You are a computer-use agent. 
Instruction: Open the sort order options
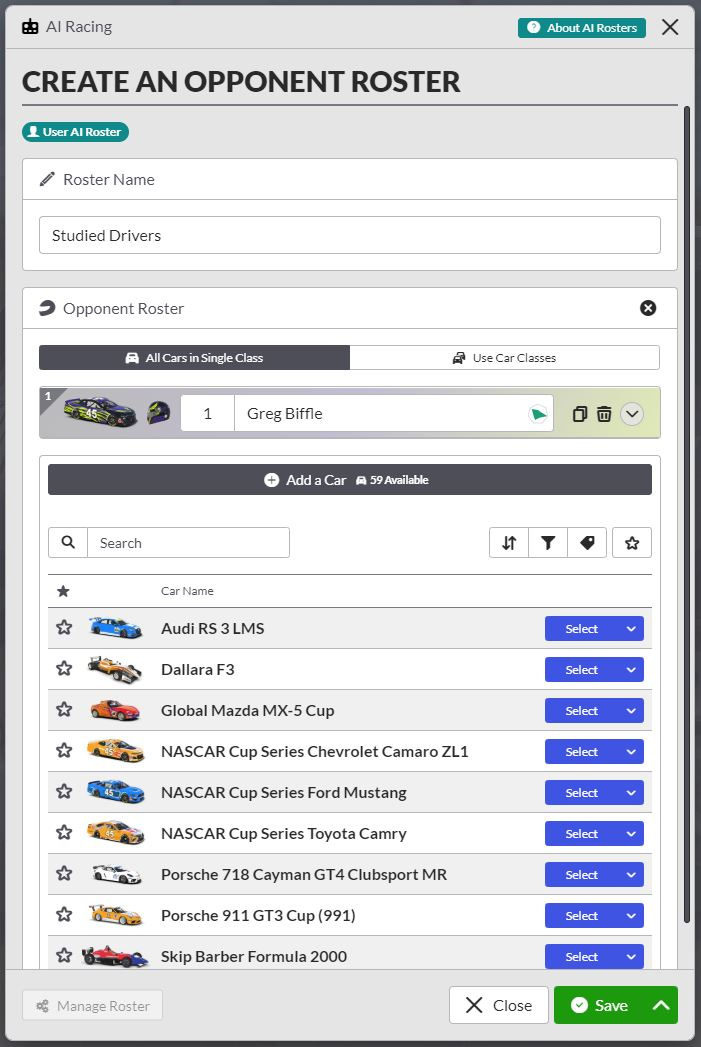coord(509,543)
